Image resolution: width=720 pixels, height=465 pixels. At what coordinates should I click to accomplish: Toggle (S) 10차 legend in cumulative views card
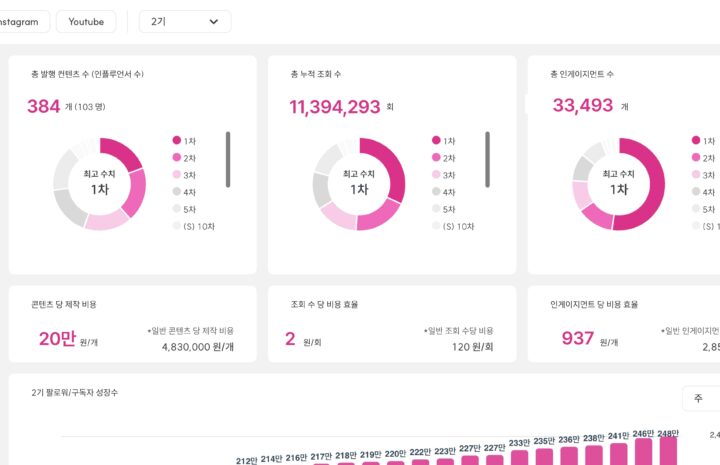pos(453,226)
